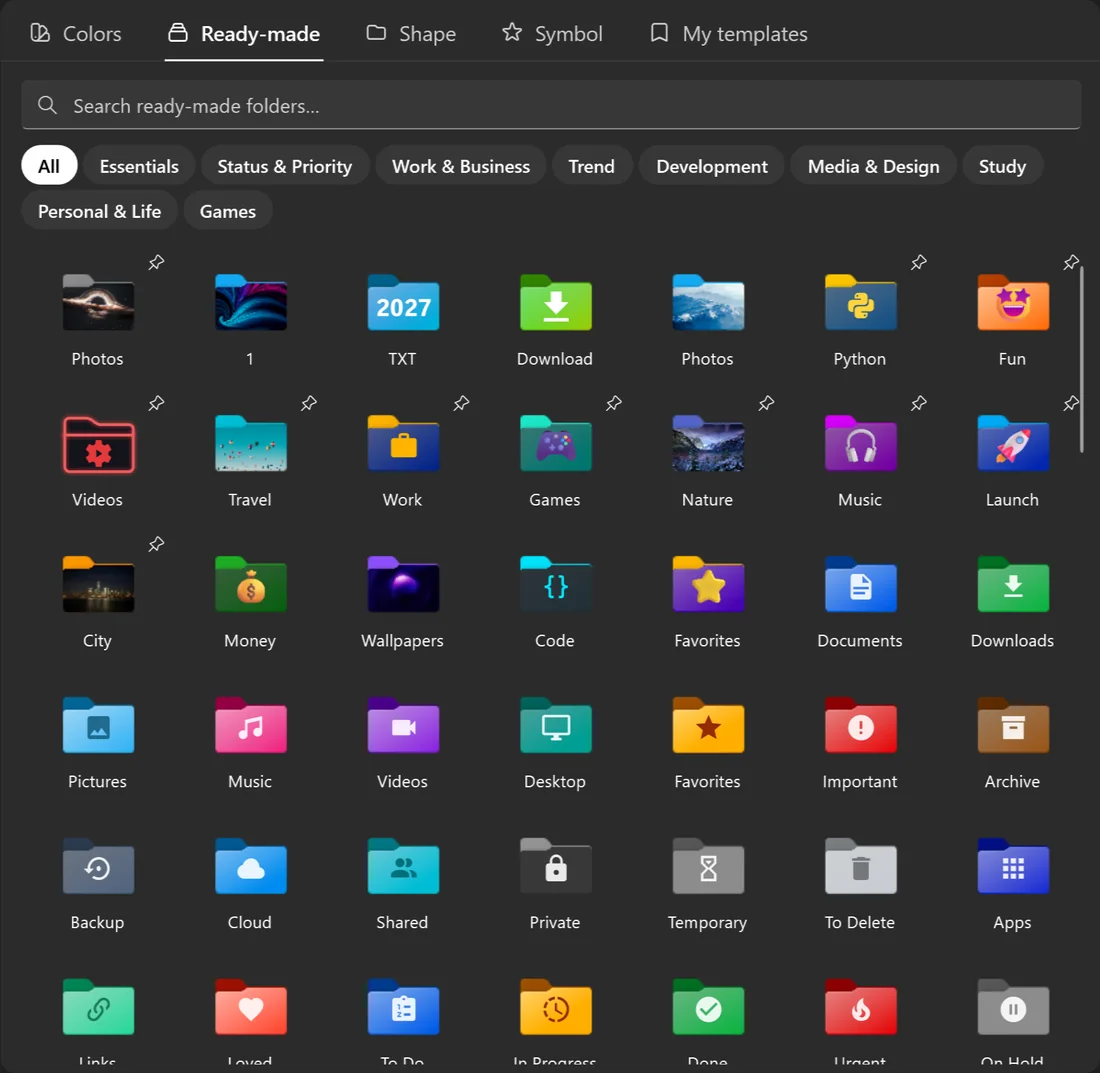Toggle pin on red Videos folder

coord(156,403)
